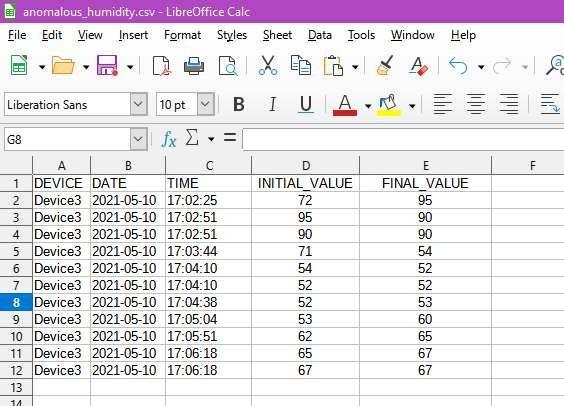This screenshot has height=406, width=564.
Task: Open the Function Wizard fx icon
Action: coord(169,139)
